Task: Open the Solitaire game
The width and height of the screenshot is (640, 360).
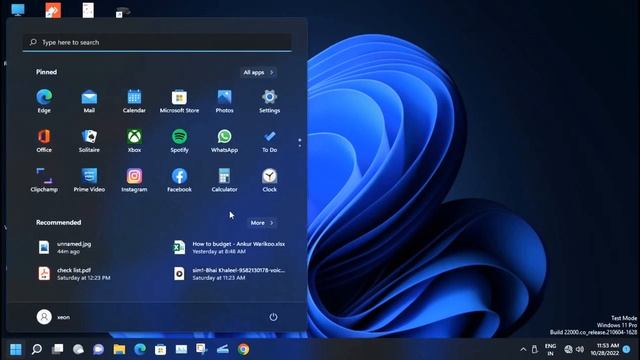Action: pos(89,141)
